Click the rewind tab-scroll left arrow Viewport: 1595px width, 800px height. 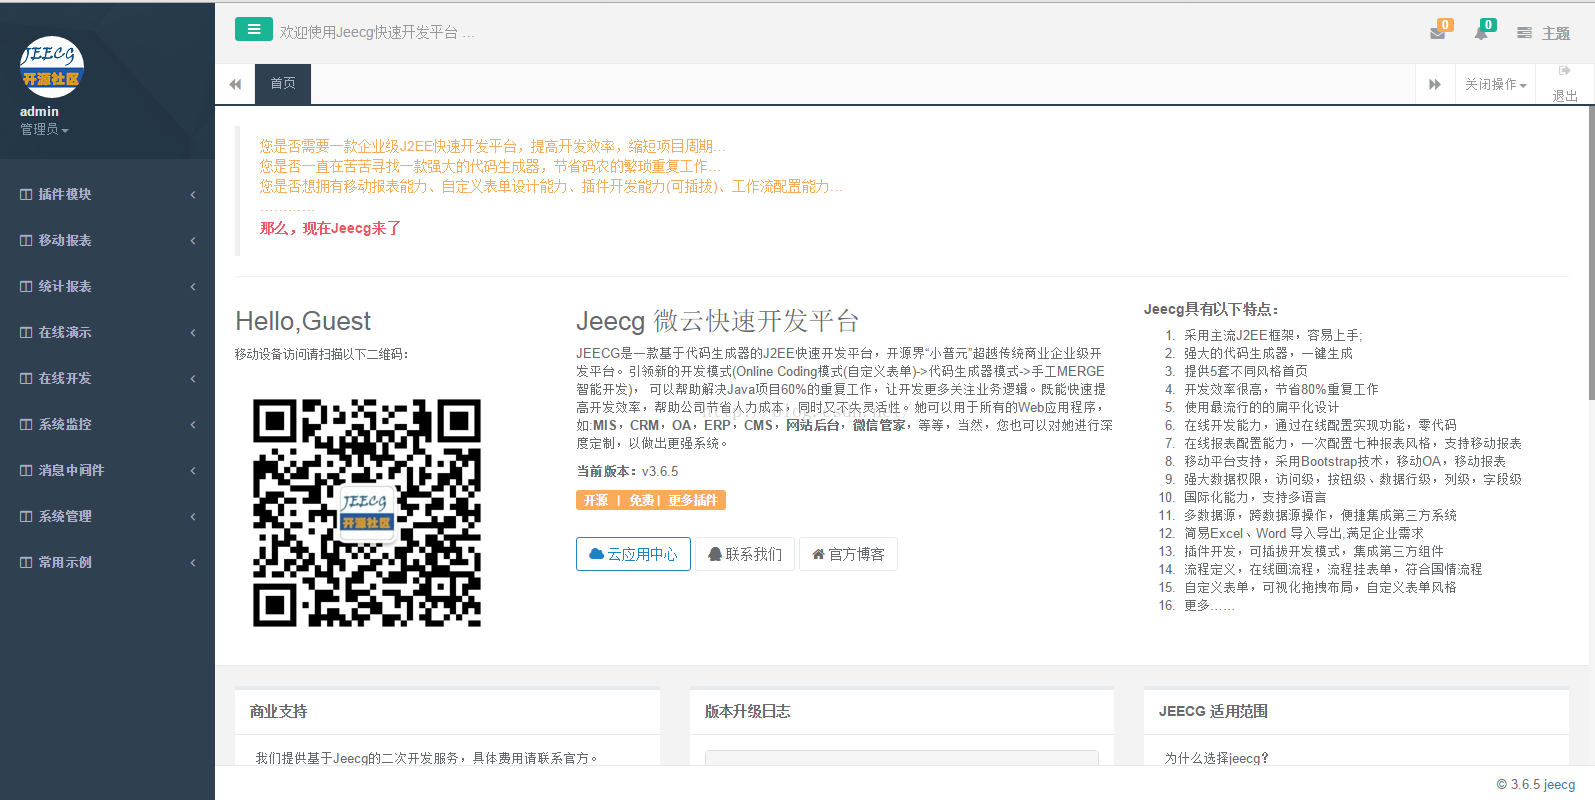(235, 84)
